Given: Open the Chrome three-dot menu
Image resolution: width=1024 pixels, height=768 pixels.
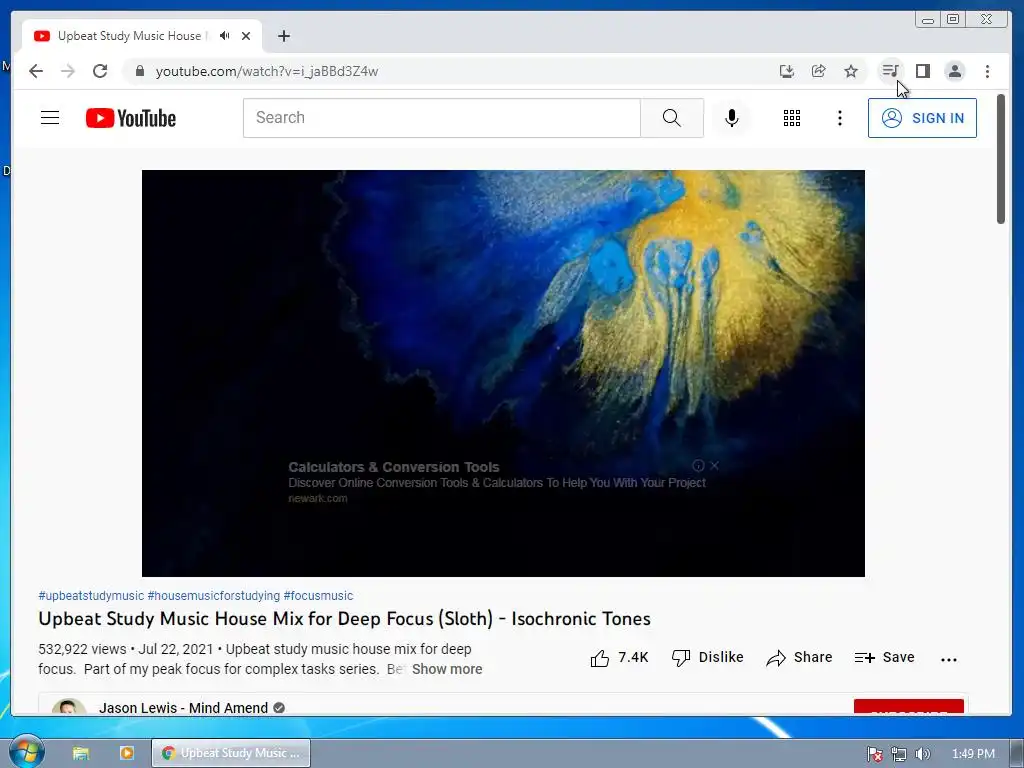Looking at the screenshot, I should (x=987, y=71).
